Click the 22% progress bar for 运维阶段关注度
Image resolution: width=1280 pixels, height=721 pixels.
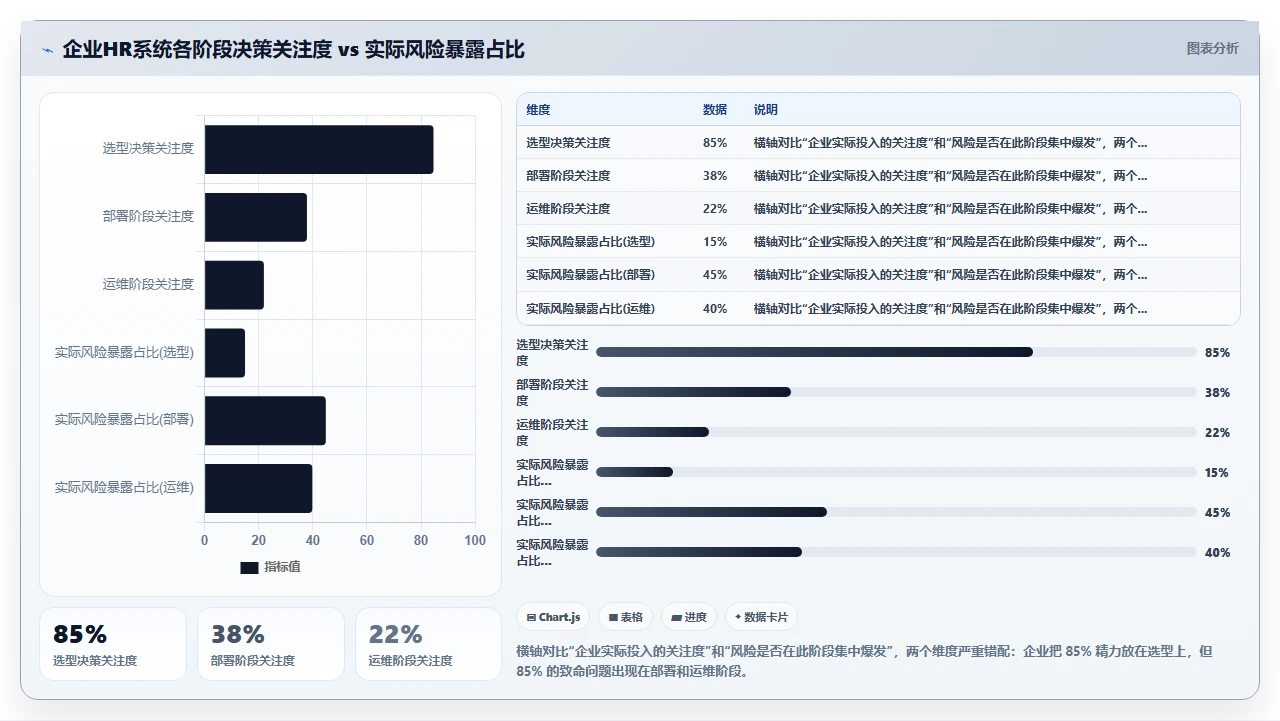pos(896,432)
